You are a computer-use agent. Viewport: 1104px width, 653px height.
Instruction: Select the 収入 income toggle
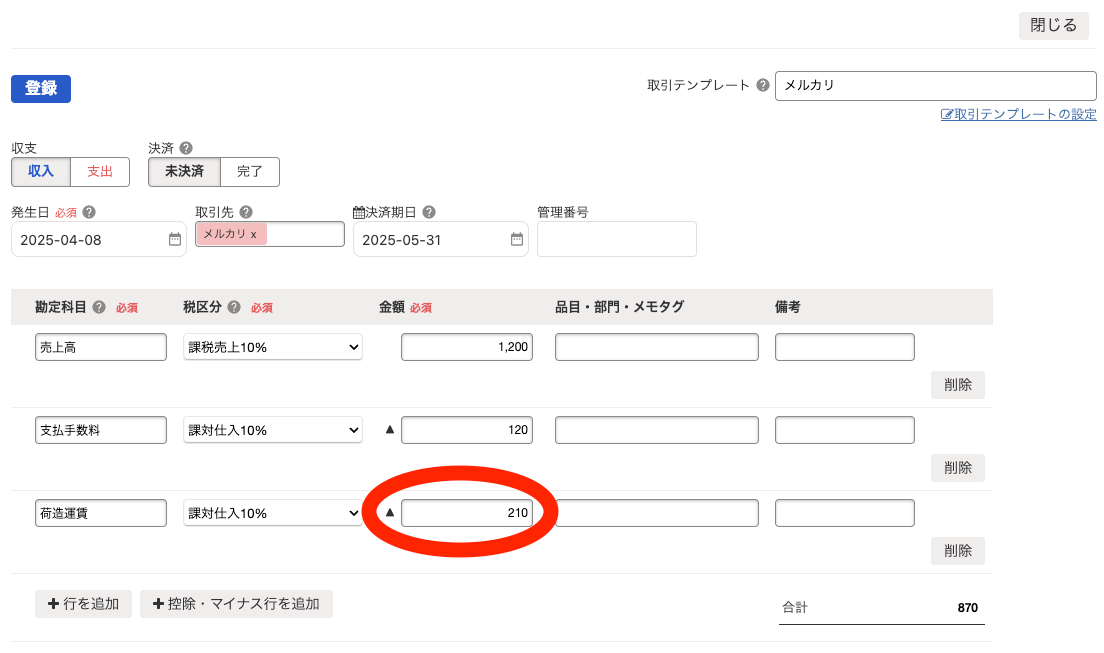40,171
